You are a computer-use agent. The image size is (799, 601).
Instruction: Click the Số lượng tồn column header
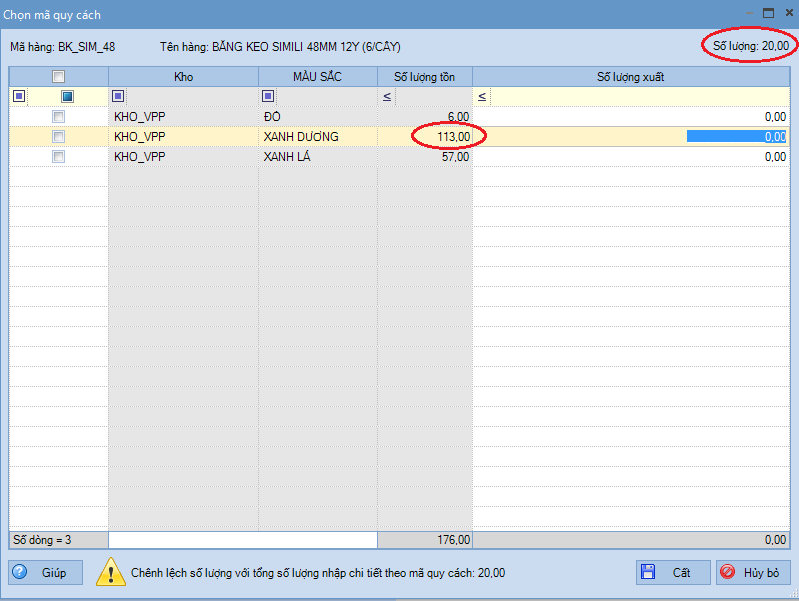424,76
